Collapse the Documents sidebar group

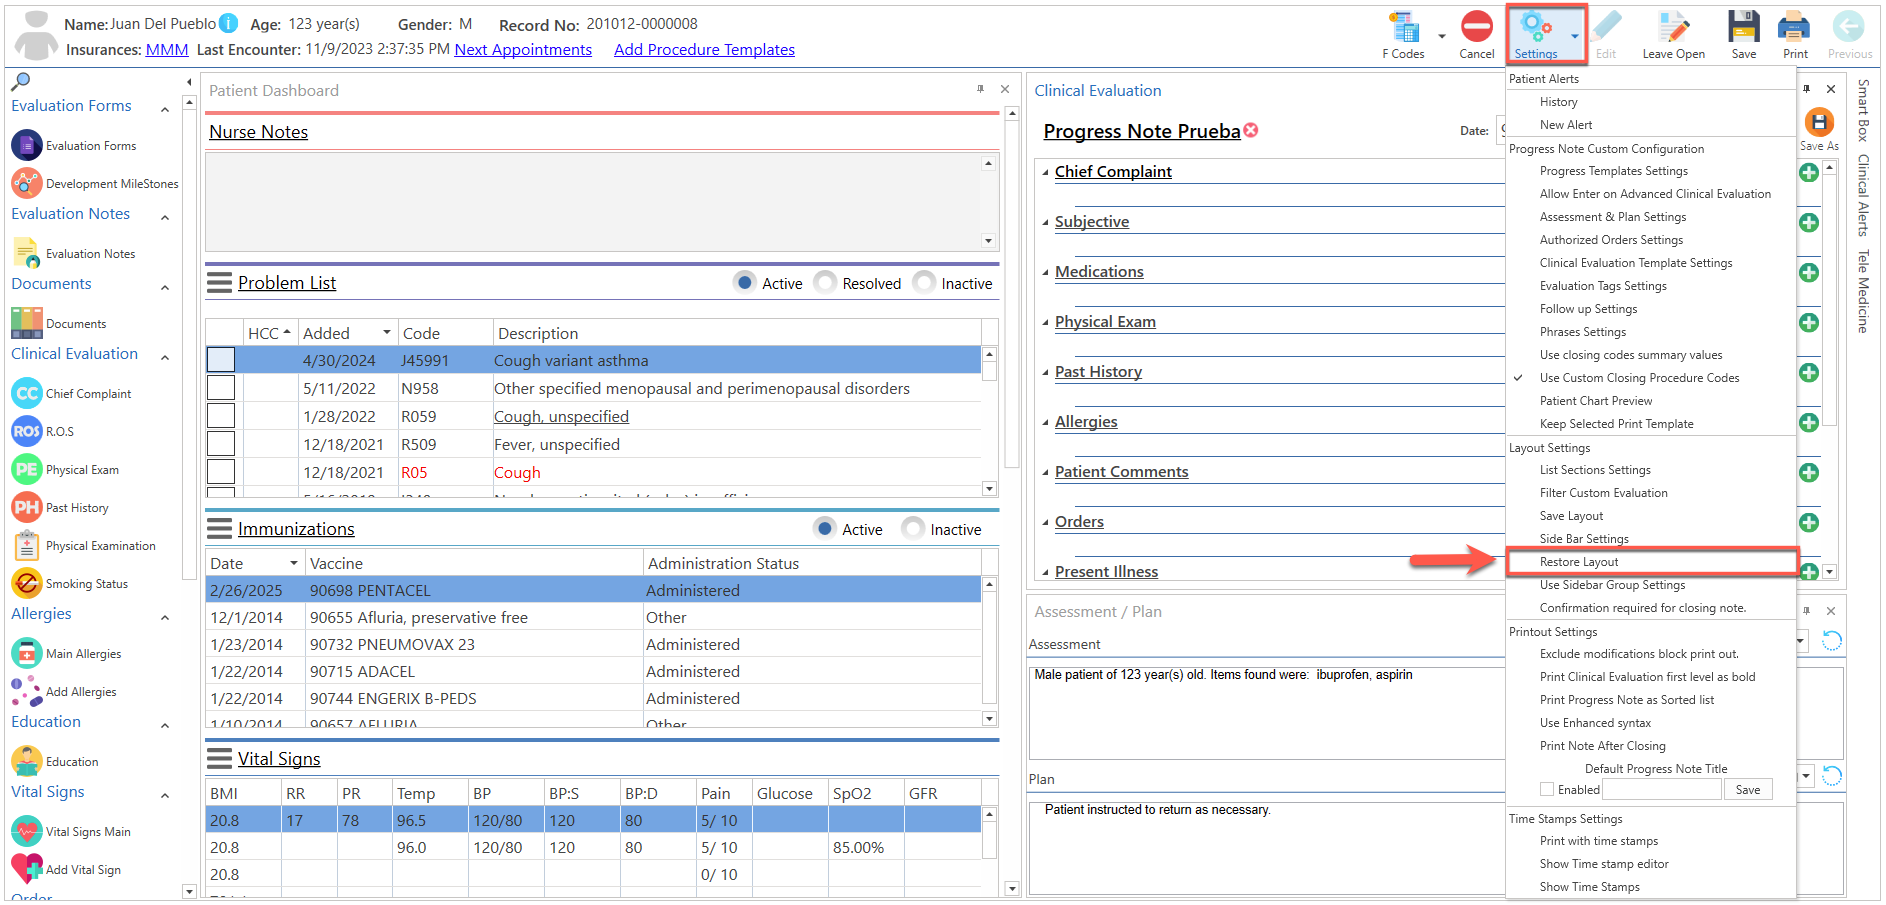[x=165, y=287]
